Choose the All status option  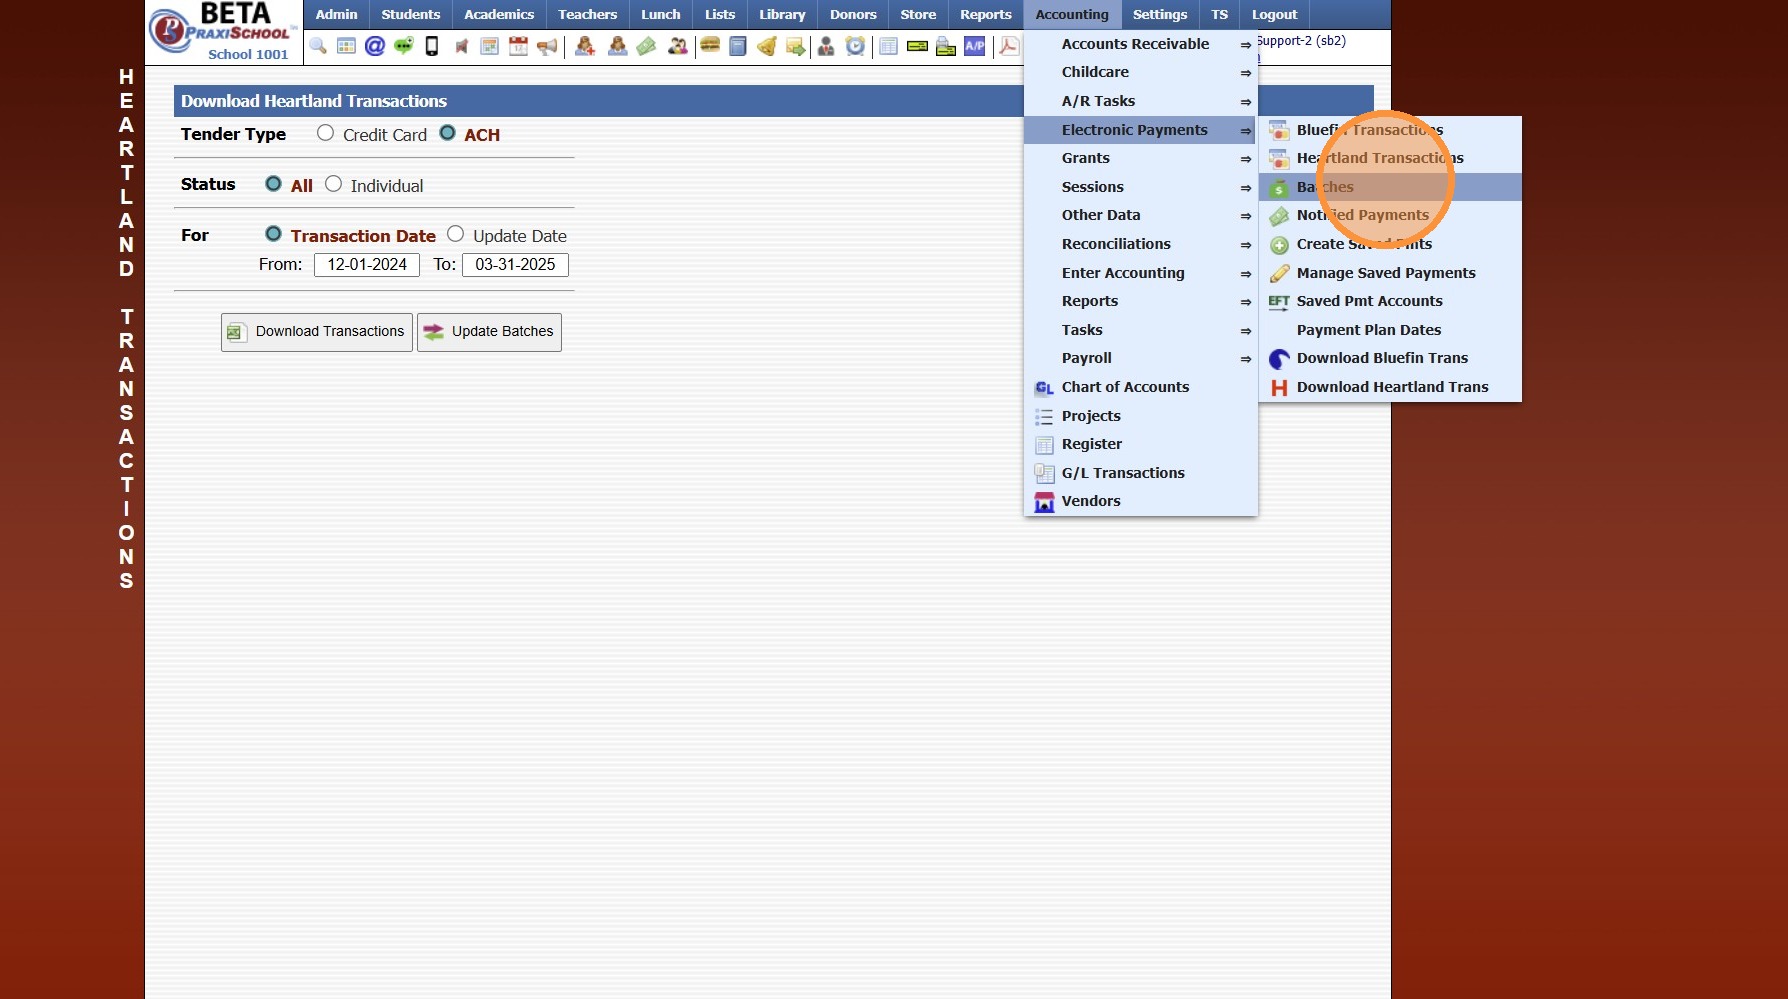[x=273, y=184]
